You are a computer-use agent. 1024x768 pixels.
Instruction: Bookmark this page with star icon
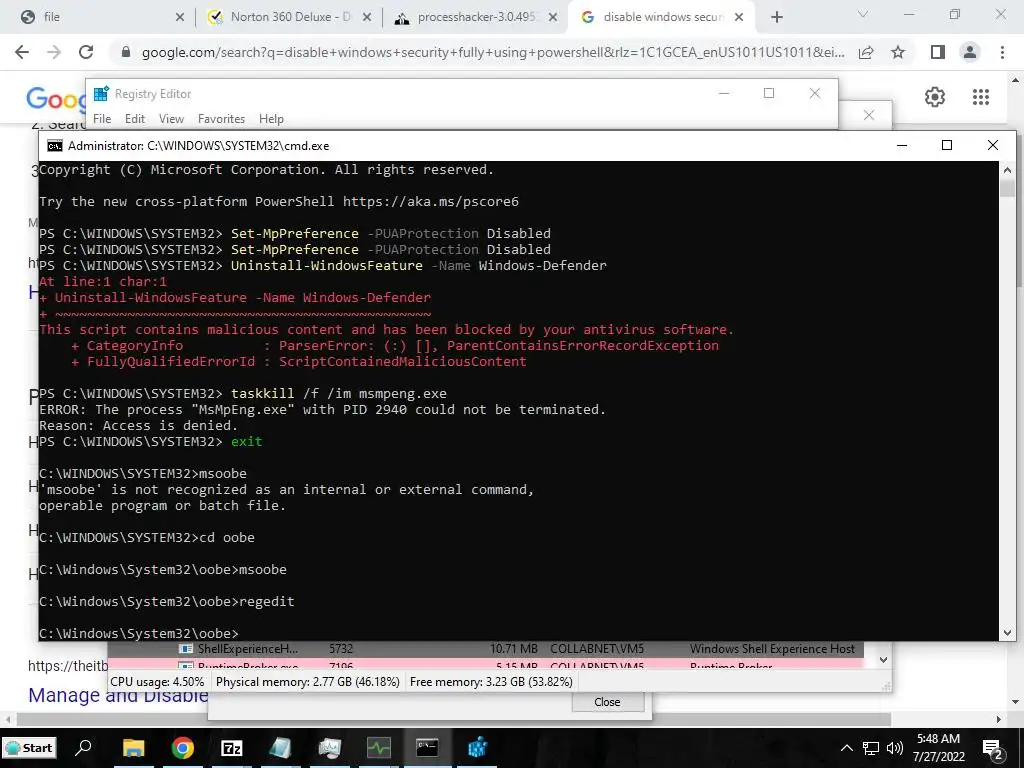898,52
